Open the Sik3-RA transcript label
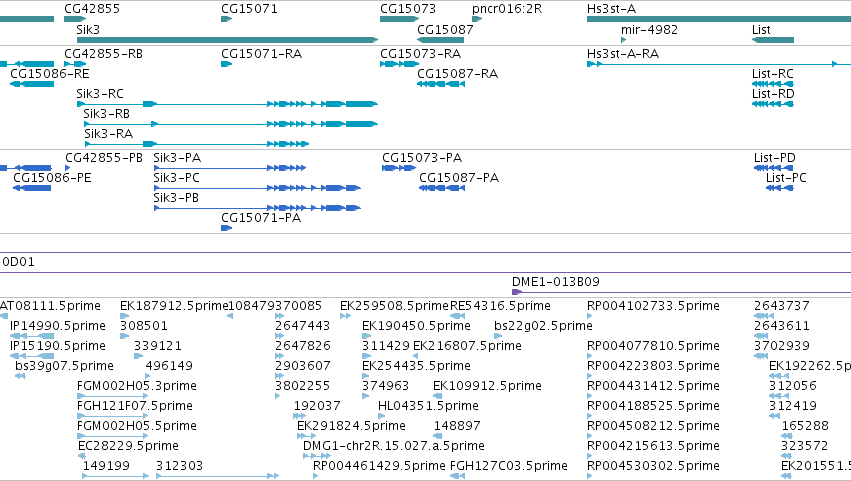This screenshot has height=481, width=851. (109, 134)
